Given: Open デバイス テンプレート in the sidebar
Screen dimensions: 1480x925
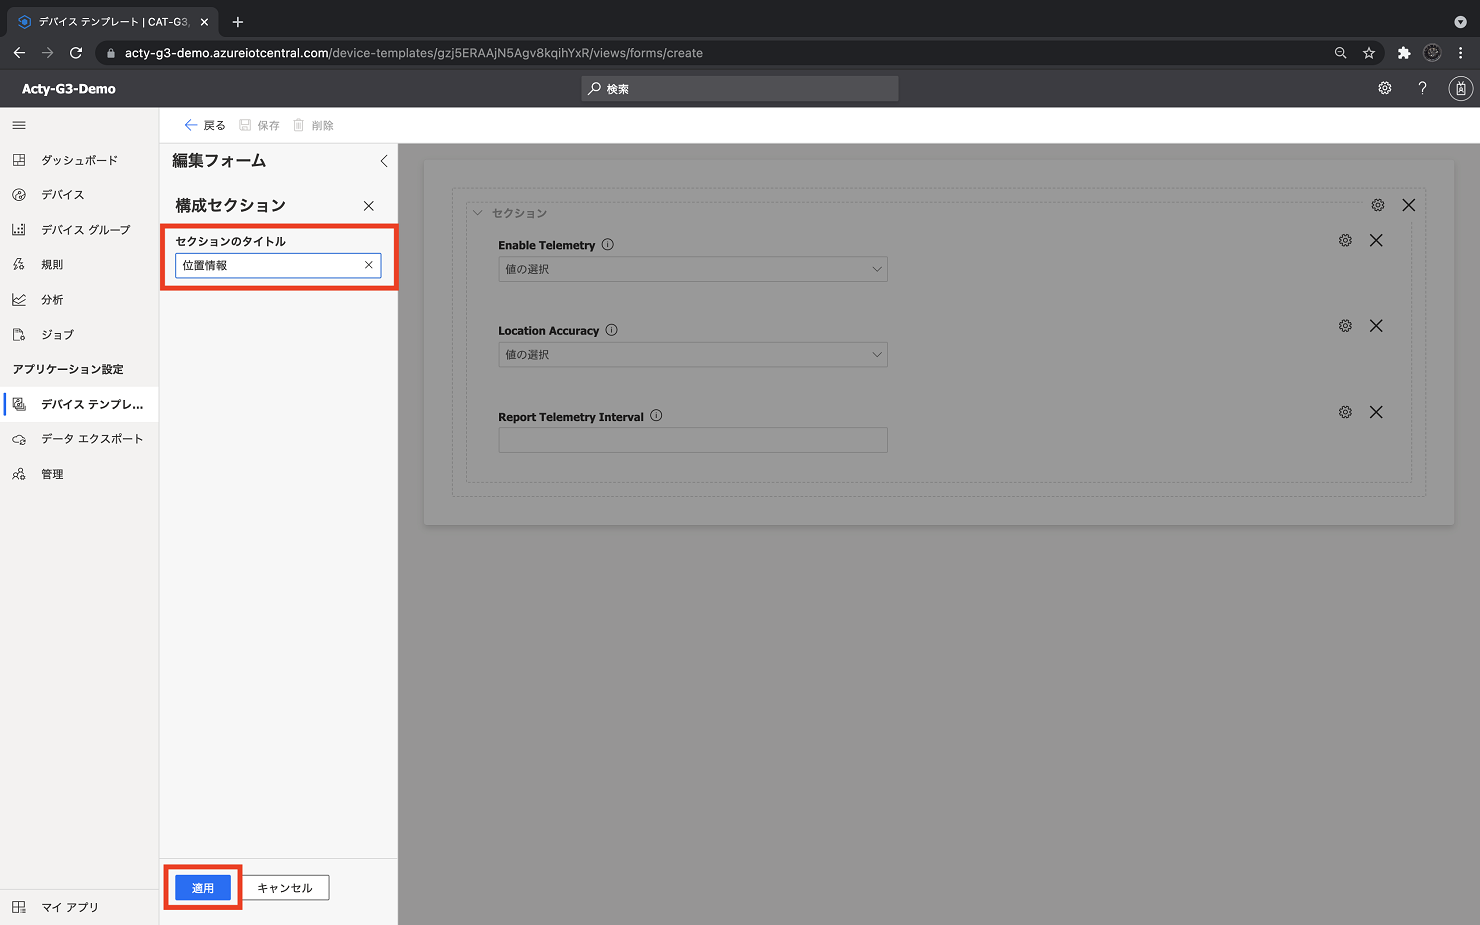Looking at the screenshot, I should point(79,404).
